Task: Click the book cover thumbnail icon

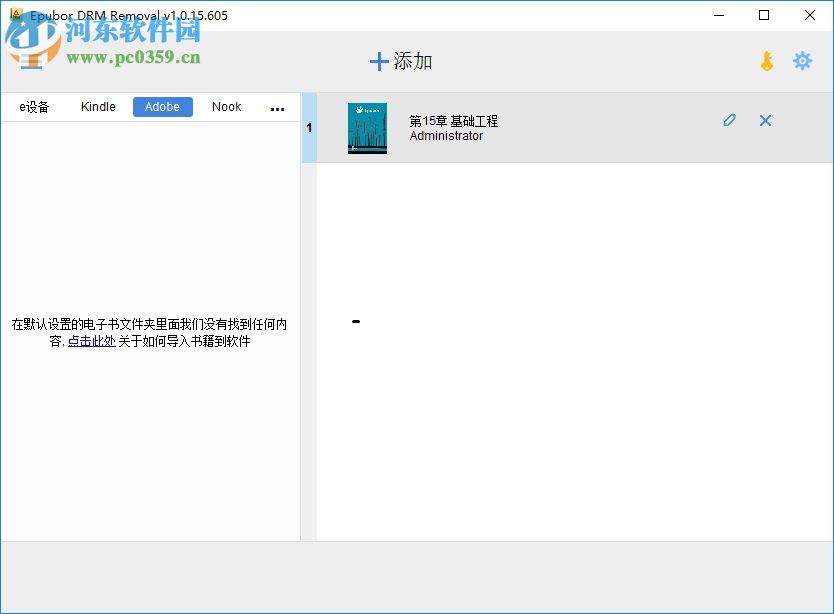Action: 367,128
